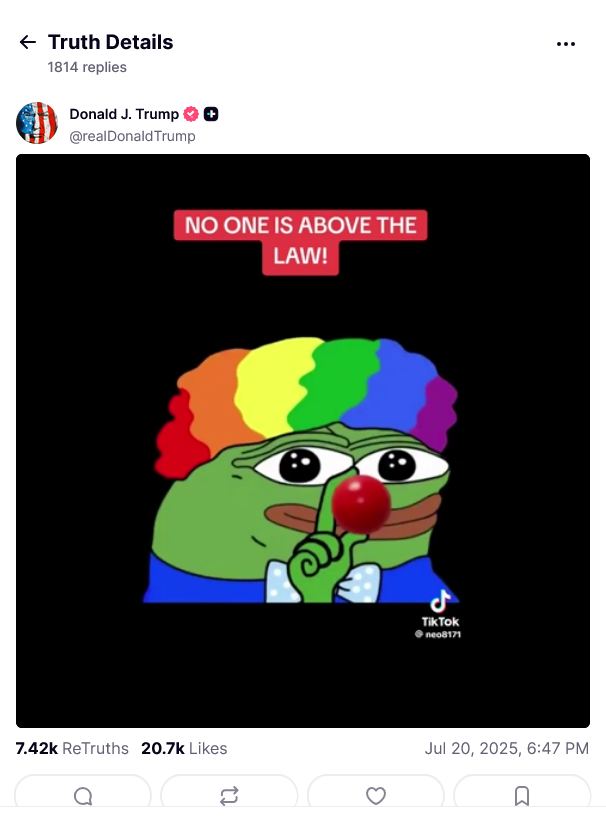Like the post with the heart icon

click(x=376, y=795)
